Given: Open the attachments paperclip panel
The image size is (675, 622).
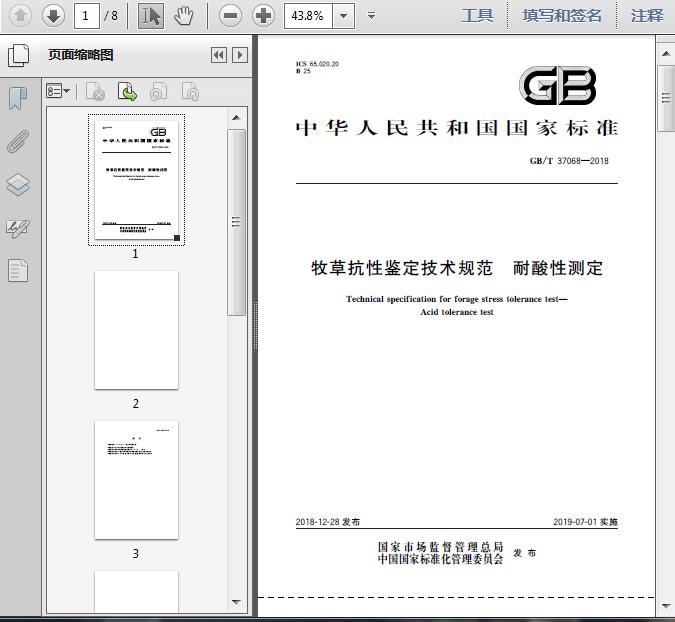Looking at the screenshot, I should coord(18,141).
